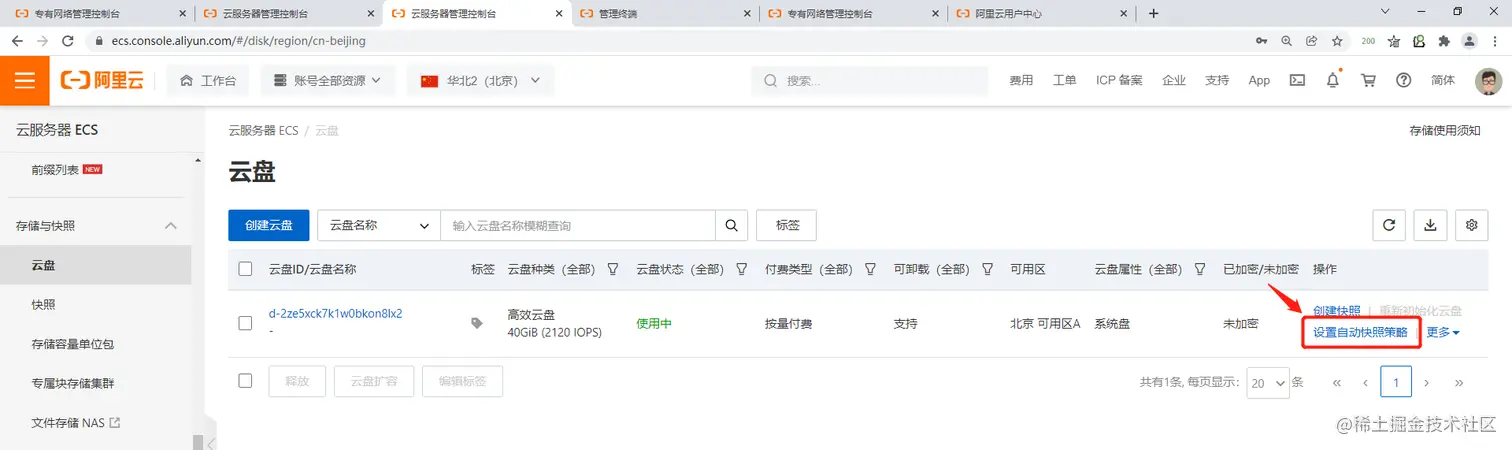Open the 工作台 workbench
This screenshot has width=1512, height=450.
point(208,81)
